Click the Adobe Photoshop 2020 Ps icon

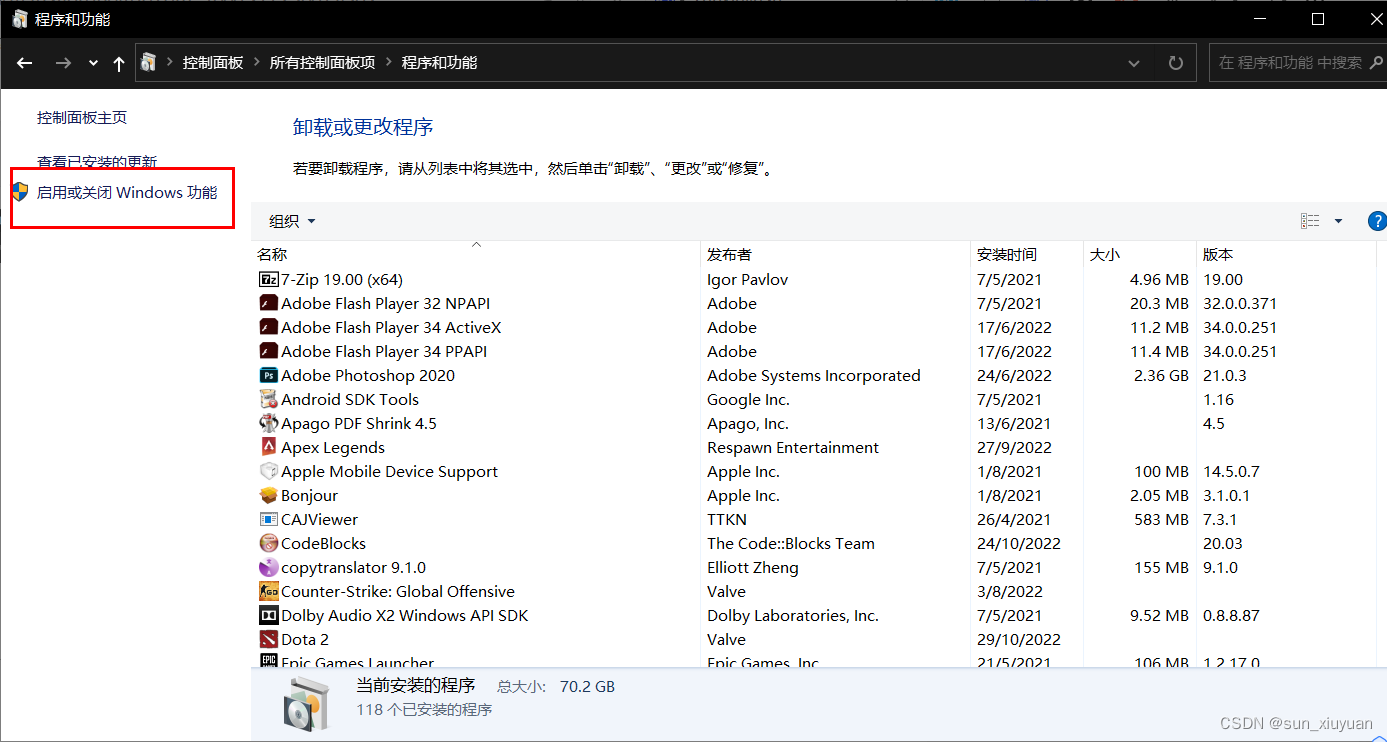point(268,376)
